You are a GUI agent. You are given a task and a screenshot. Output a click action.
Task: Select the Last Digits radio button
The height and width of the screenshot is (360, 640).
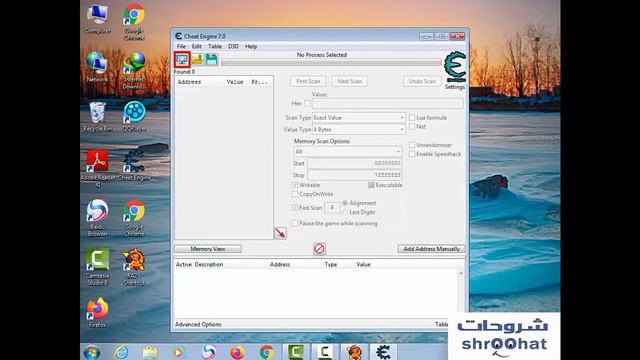click(x=345, y=212)
